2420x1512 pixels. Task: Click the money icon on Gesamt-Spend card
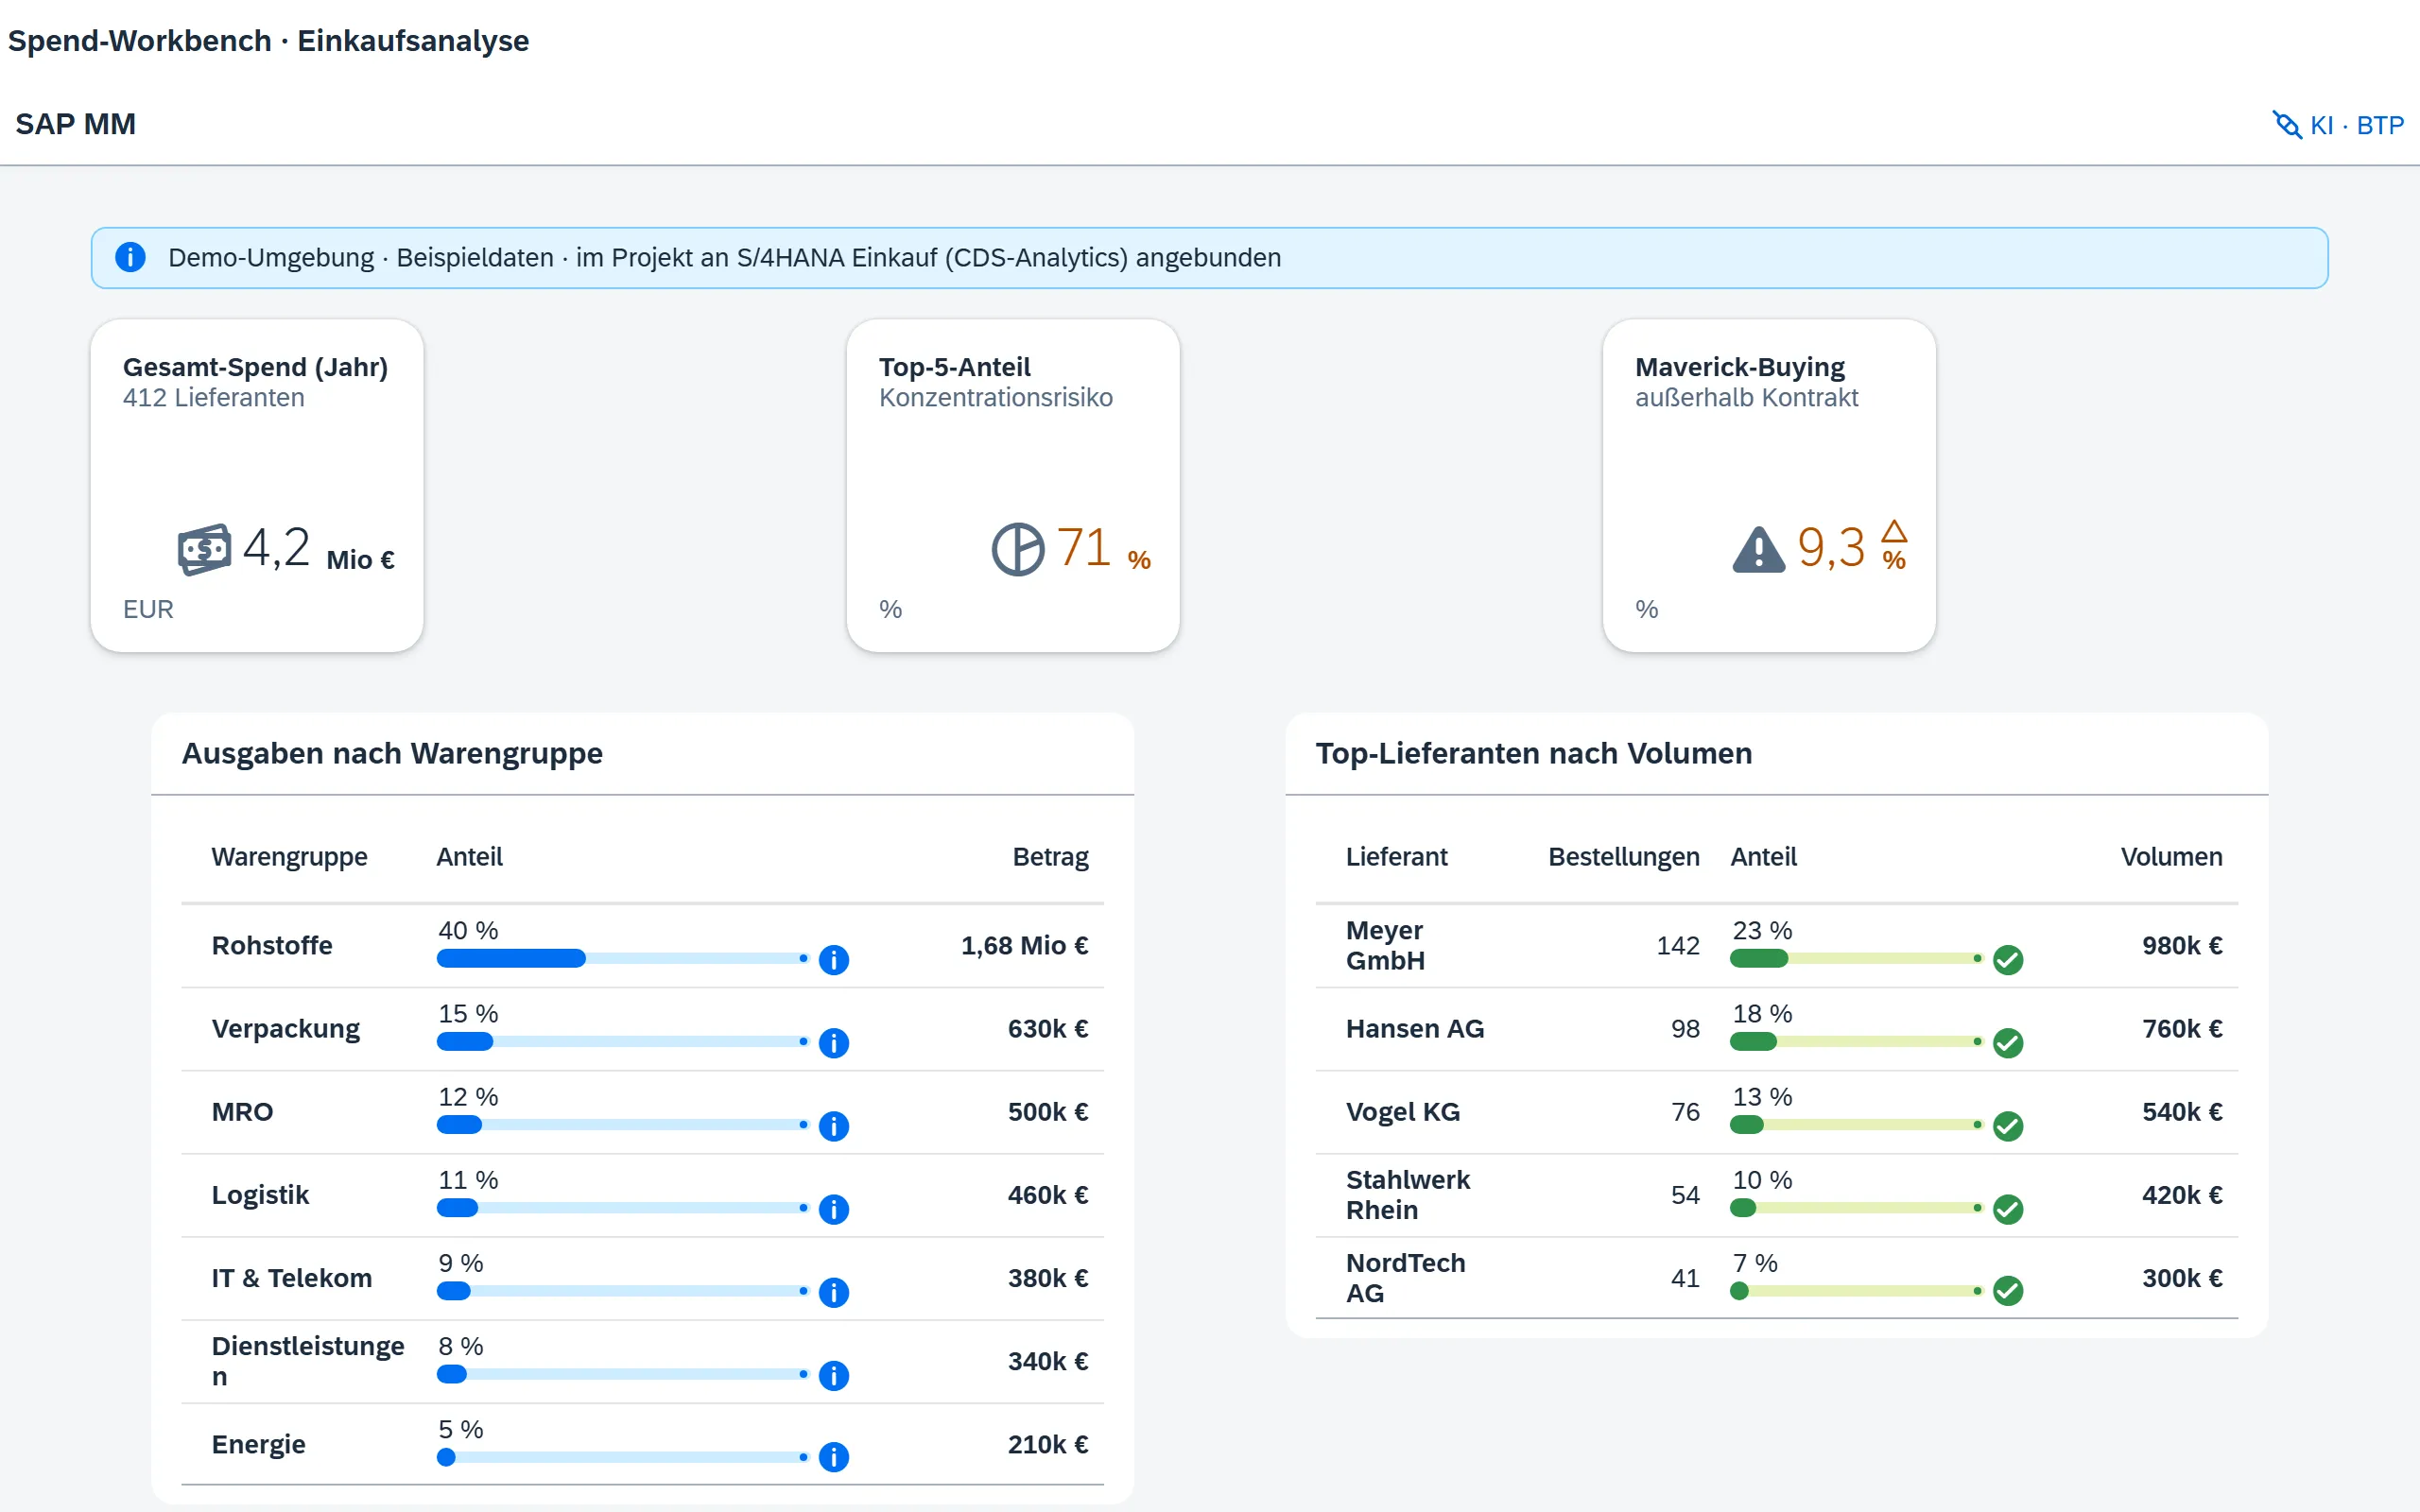(x=204, y=548)
